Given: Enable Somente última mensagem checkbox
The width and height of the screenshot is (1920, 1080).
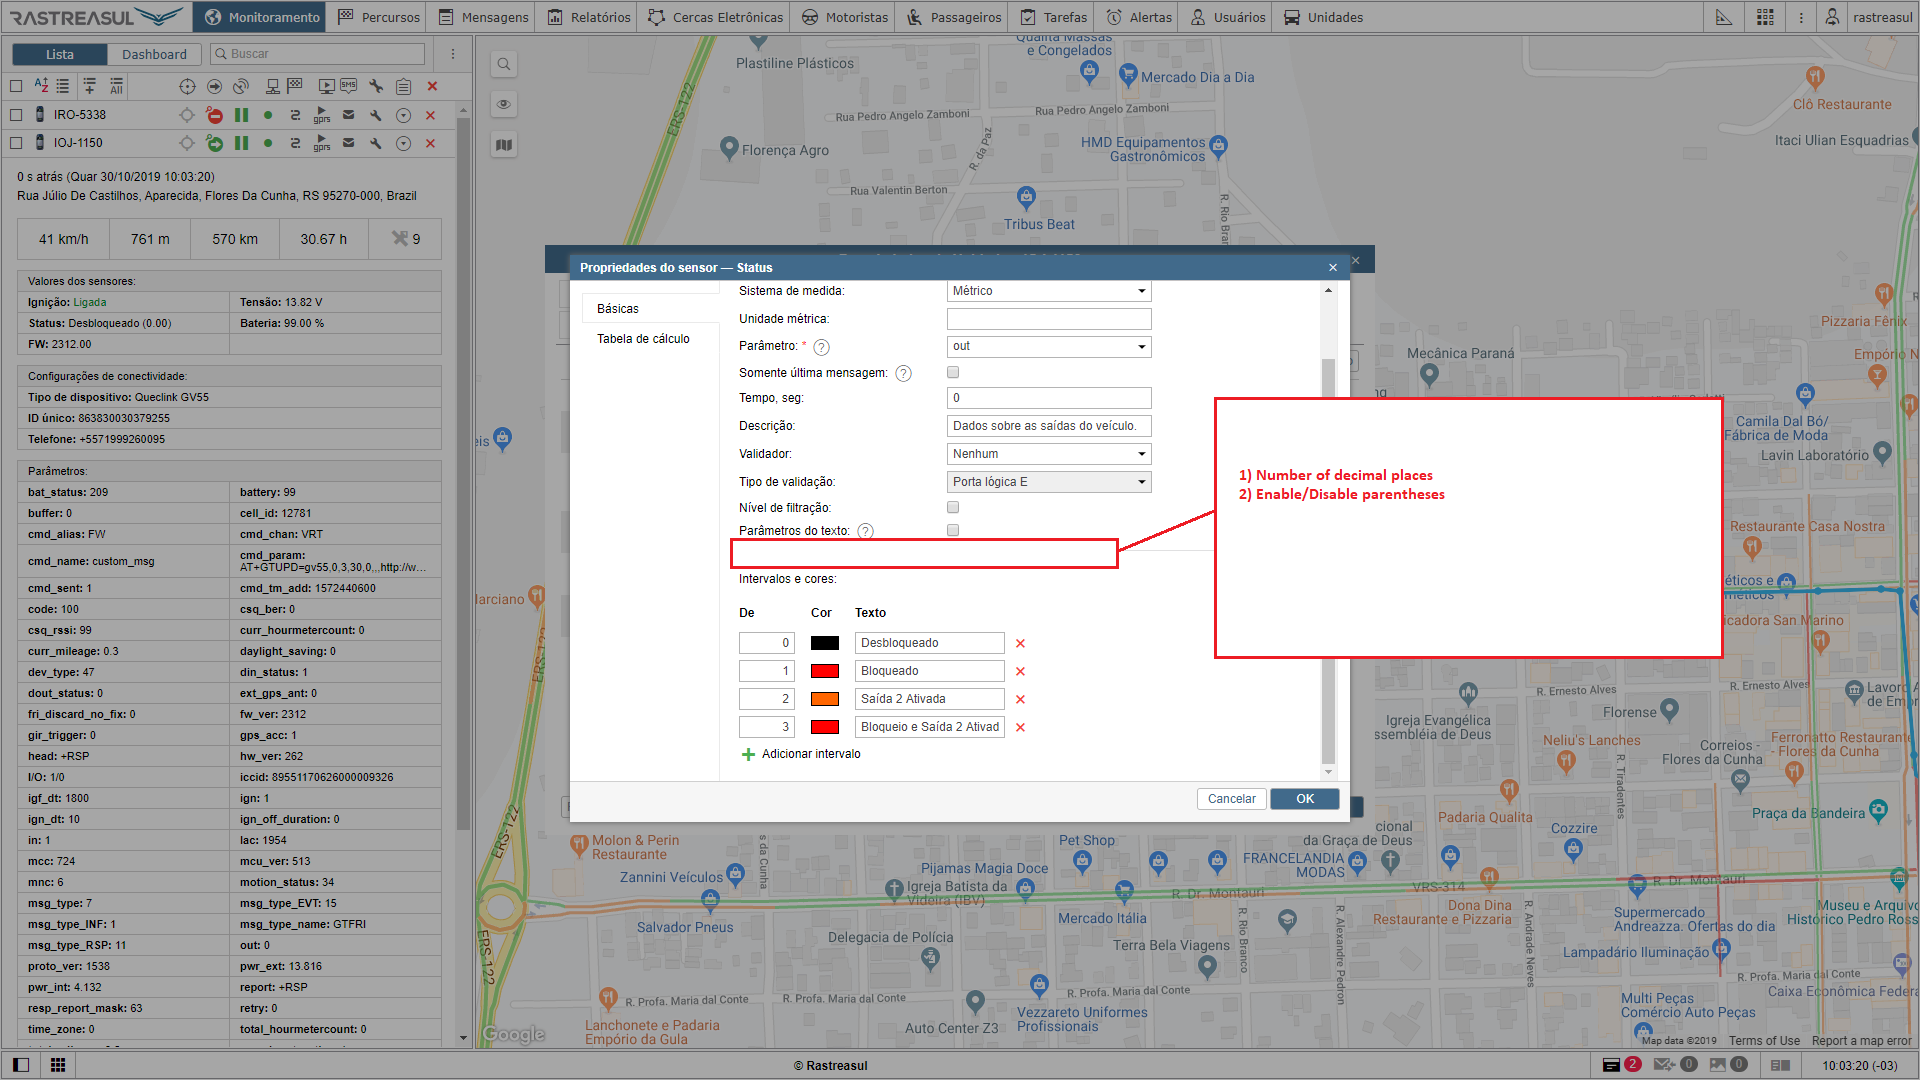Looking at the screenshot, I should pyautogui.click(x=953, y=372).
